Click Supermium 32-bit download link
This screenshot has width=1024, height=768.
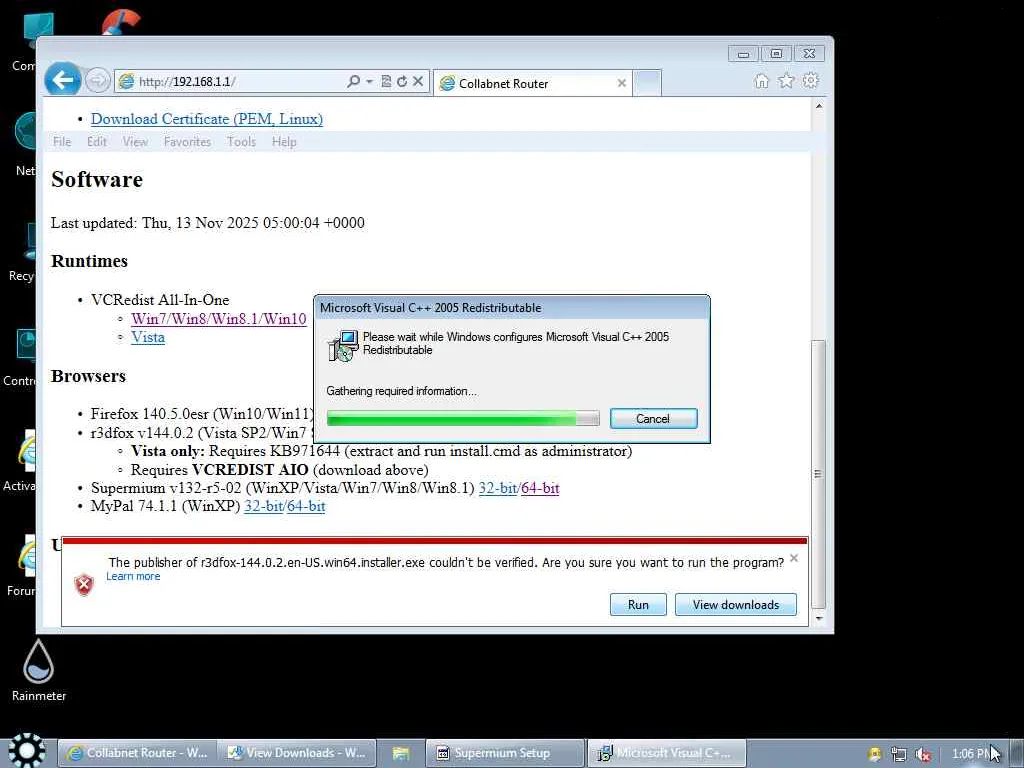(x=498, y=488)
